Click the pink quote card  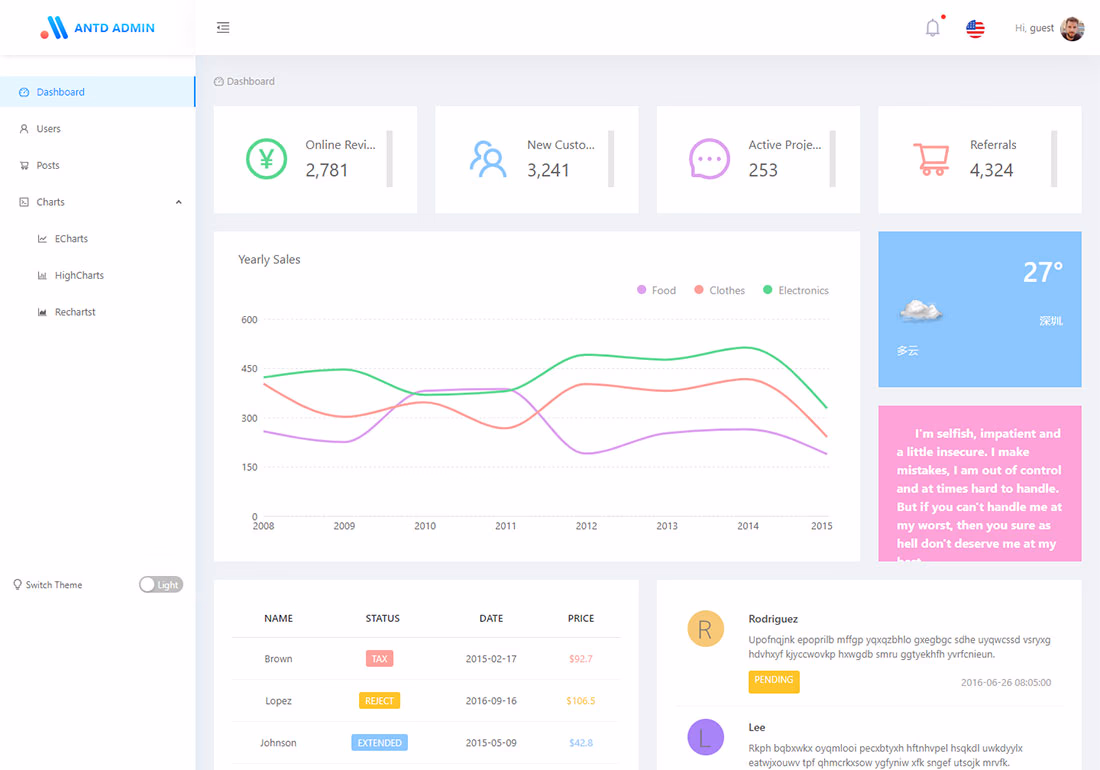coord(980,484)
